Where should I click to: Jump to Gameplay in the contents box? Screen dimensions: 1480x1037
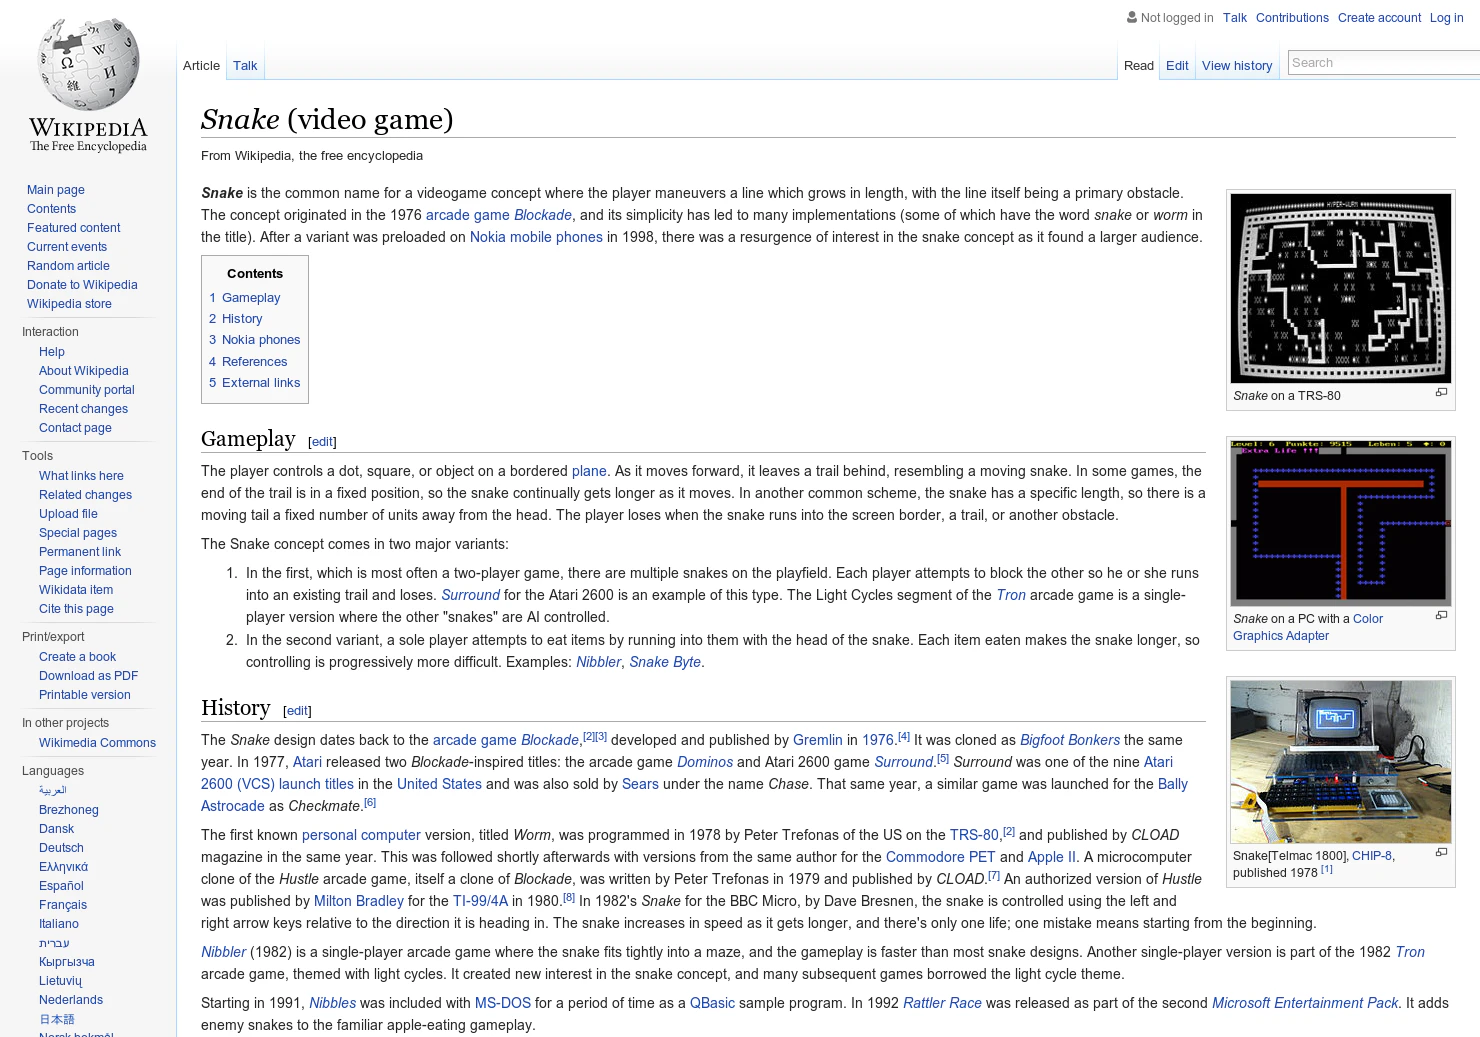[245, 298]
